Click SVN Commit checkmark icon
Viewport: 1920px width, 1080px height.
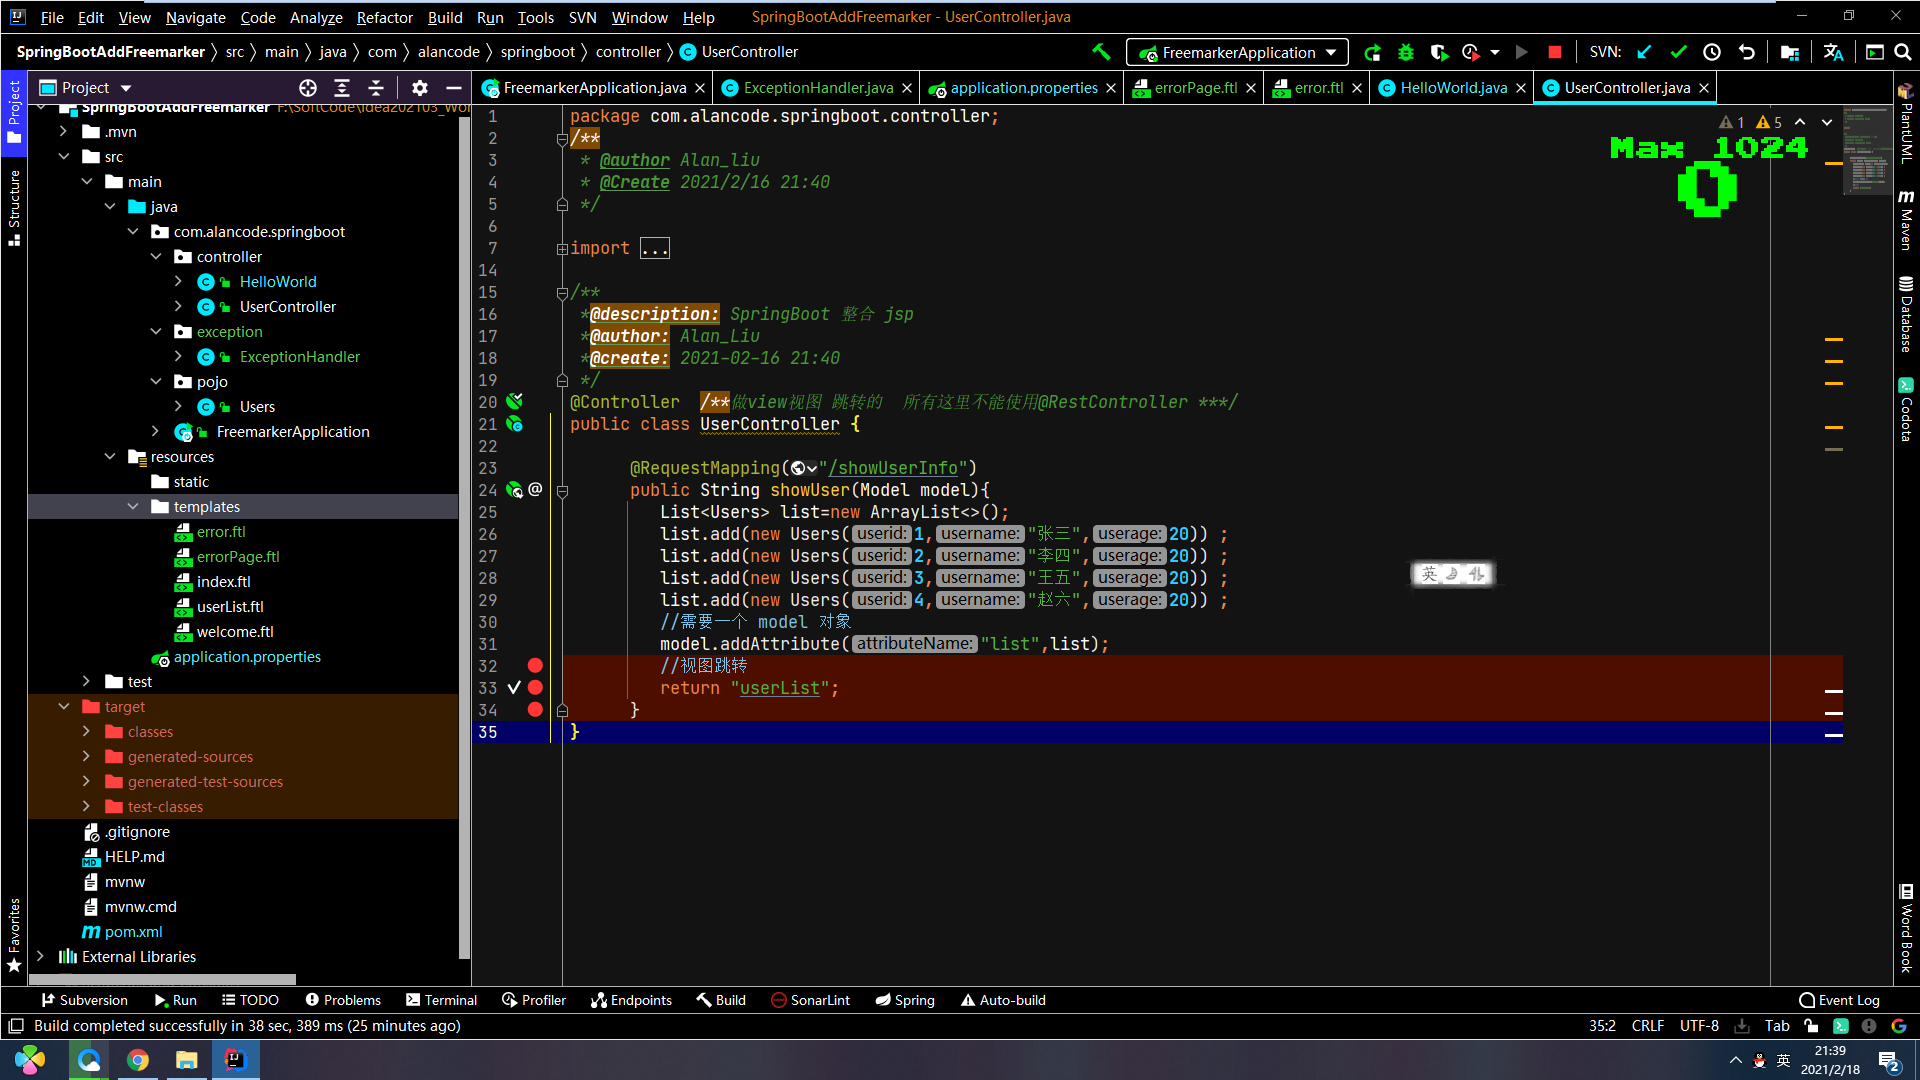[1678, 52]
